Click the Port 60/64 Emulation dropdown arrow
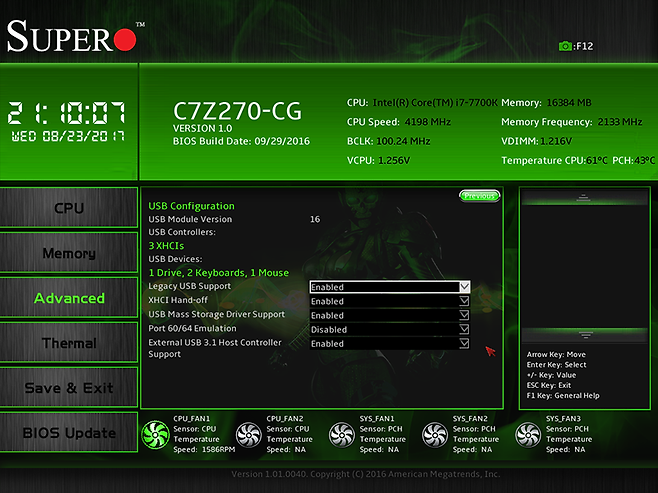The width and height of the screenshot is (658, 493). (x=464, y=329)
